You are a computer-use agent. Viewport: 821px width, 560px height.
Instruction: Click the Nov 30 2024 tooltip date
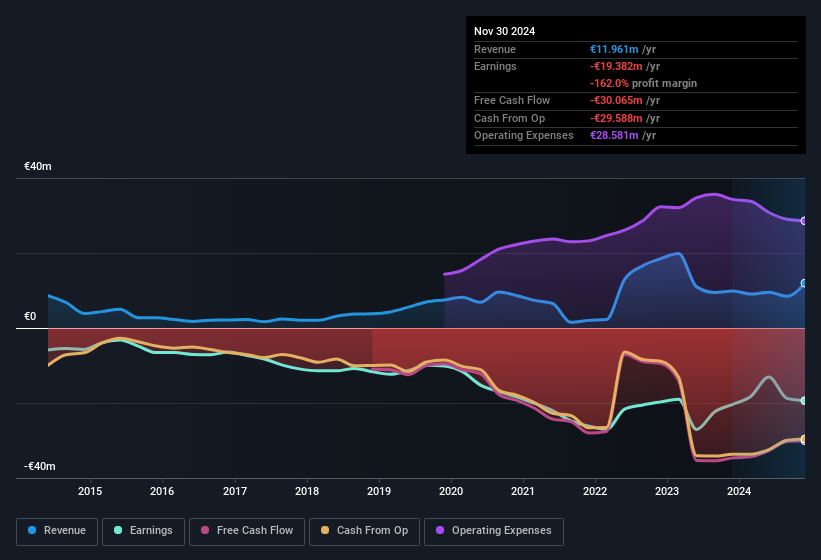click(504, 31)
